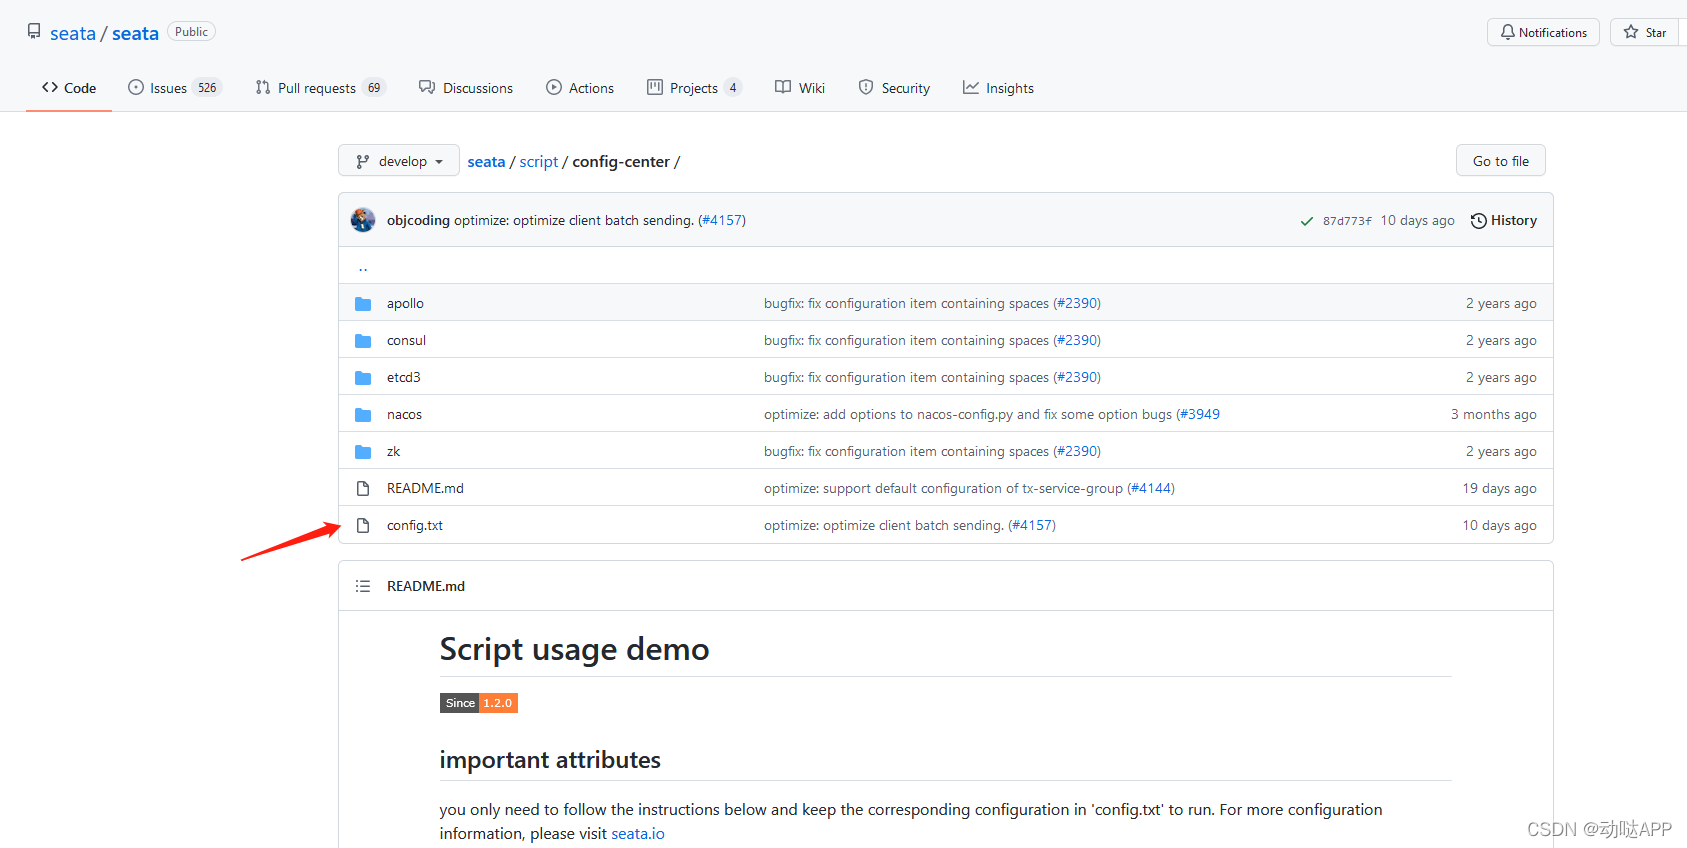1687x848 pixels.
Task: Click the Since 1.2.0 badge
Action: point(479,703)
